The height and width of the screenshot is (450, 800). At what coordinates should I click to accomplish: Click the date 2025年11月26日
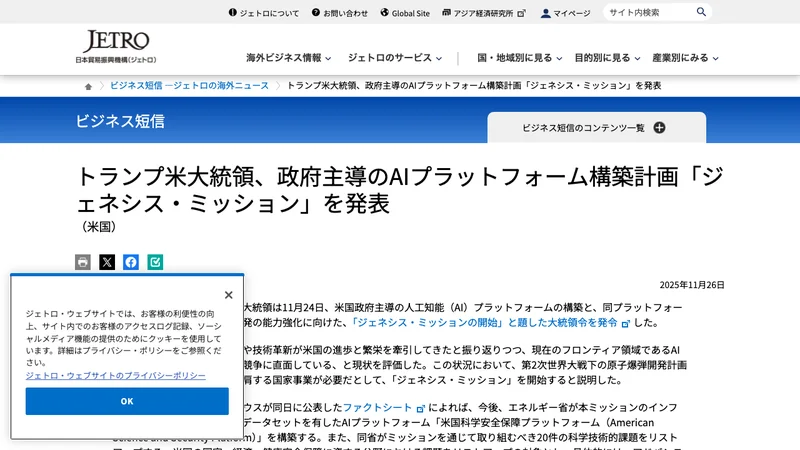(x=692, y=285)
